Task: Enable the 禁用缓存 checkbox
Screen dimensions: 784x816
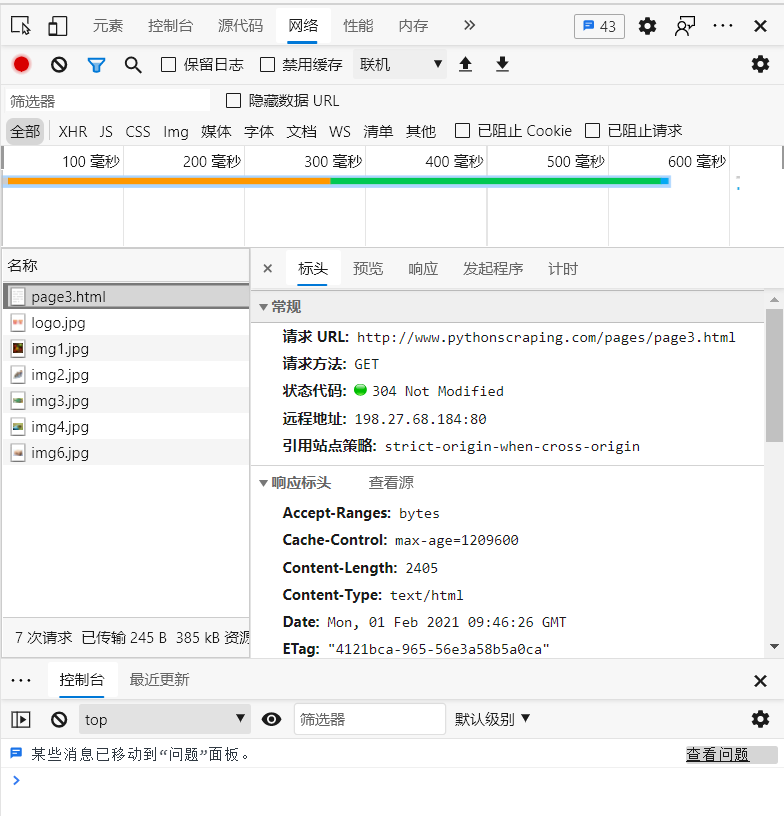Action: pos(267,65)
